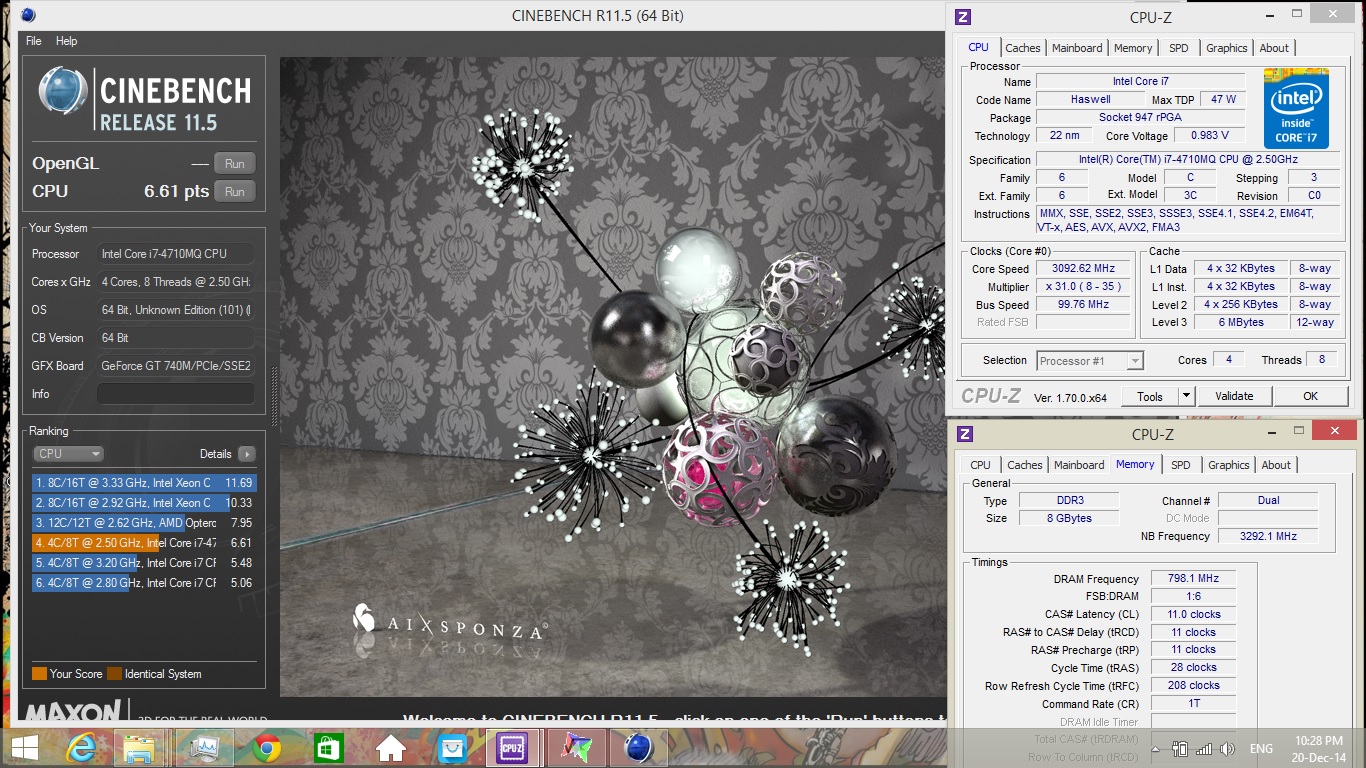Open Memory tab in top CPU-Z window

click(x=1133, y=48)
